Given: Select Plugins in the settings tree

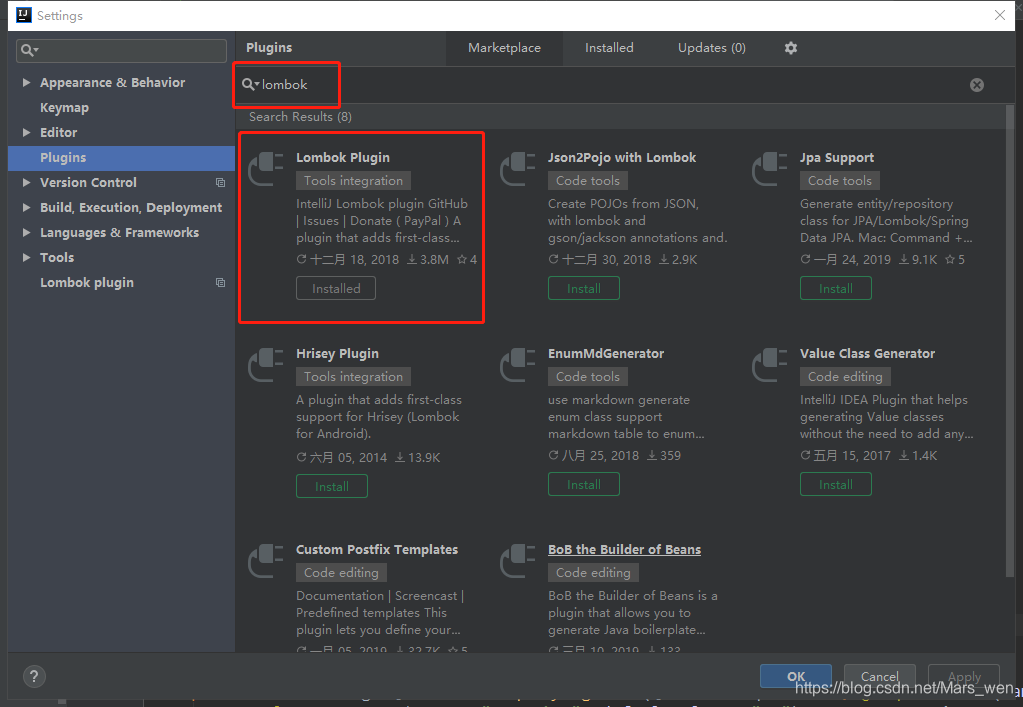Looking at the screenshot, I should (x=121, y=158).
